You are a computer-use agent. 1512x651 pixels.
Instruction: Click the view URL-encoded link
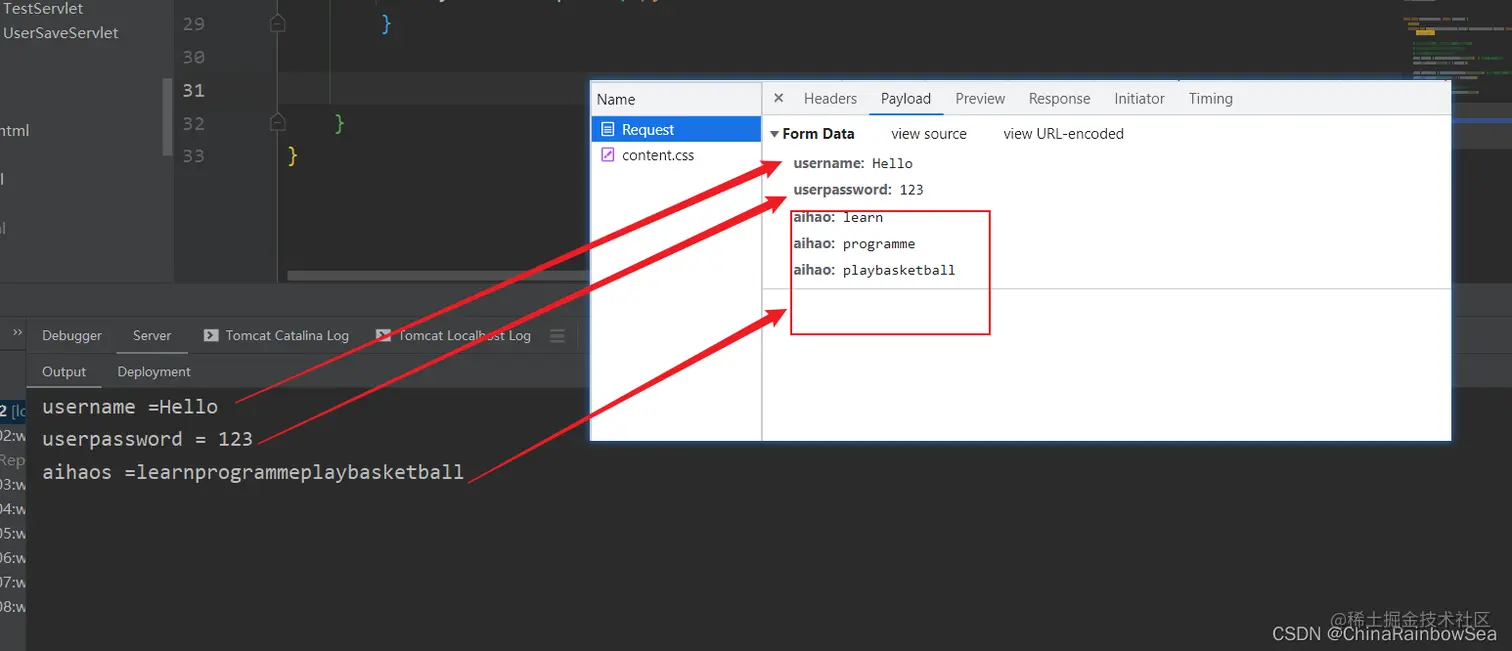pyautogui.click(x=1064, y=134)
